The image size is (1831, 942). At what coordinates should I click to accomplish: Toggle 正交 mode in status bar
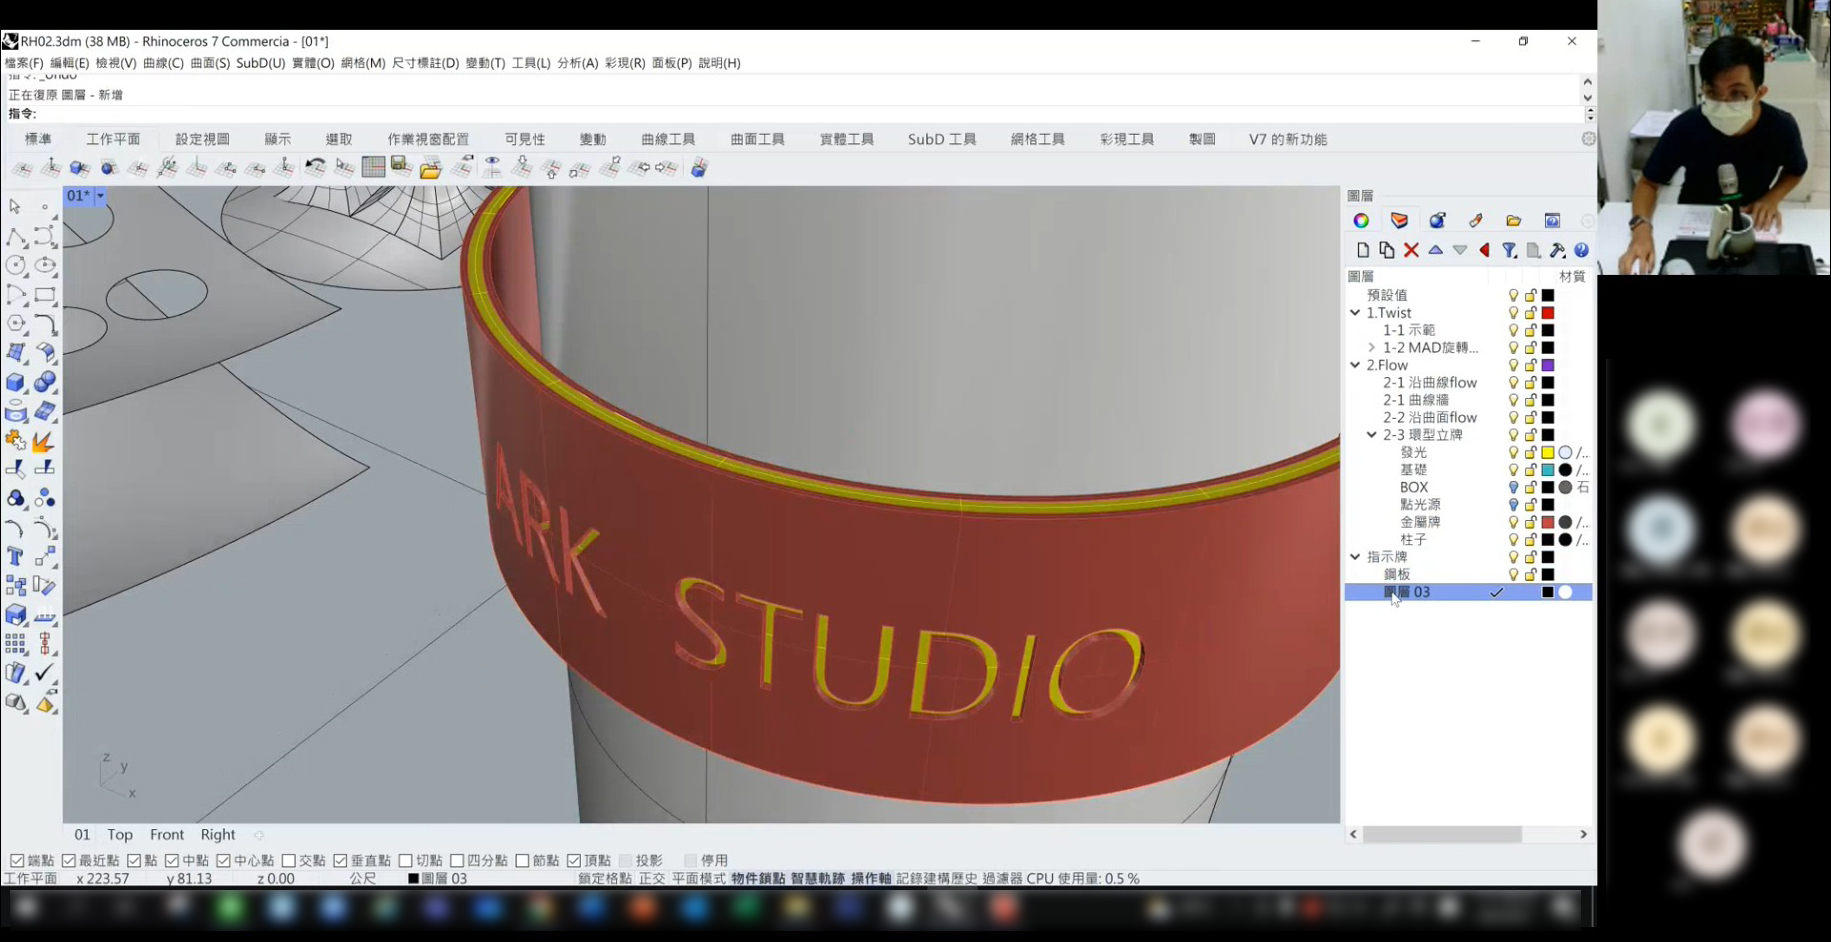(x=652, y=878)
